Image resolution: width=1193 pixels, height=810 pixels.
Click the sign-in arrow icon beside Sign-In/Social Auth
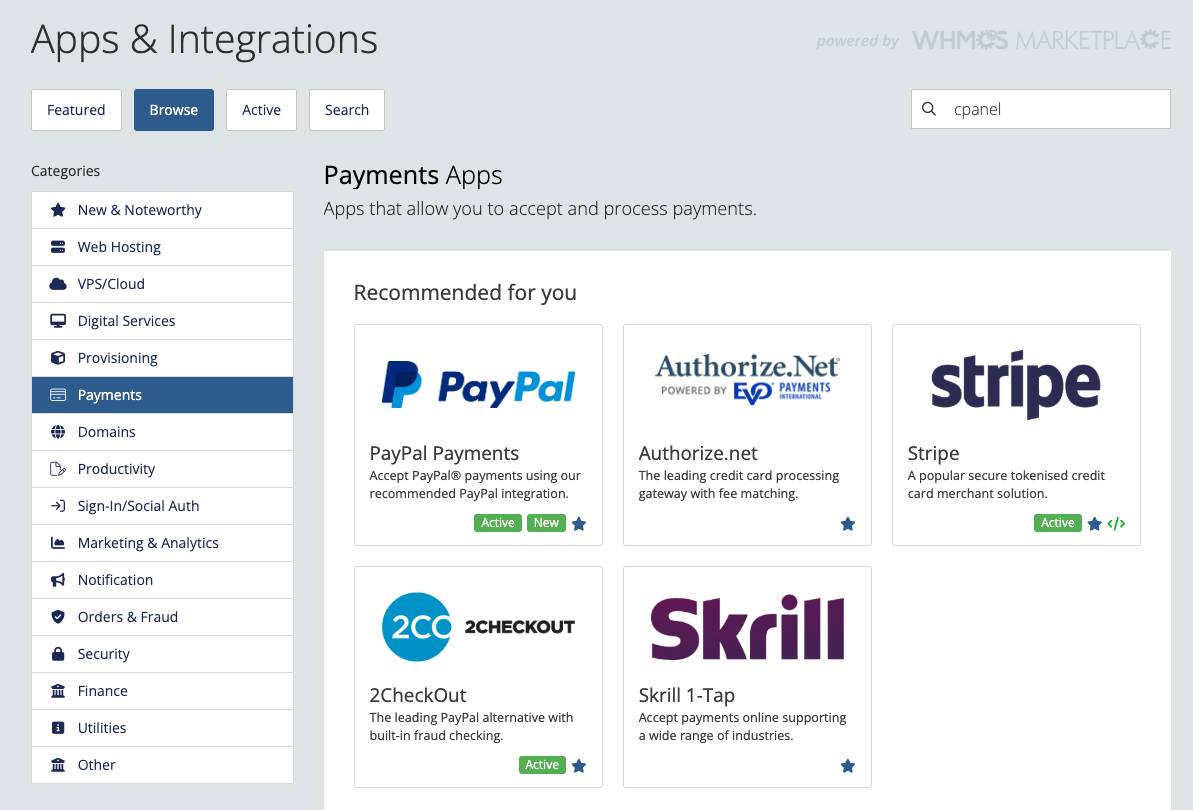point(58,506)
